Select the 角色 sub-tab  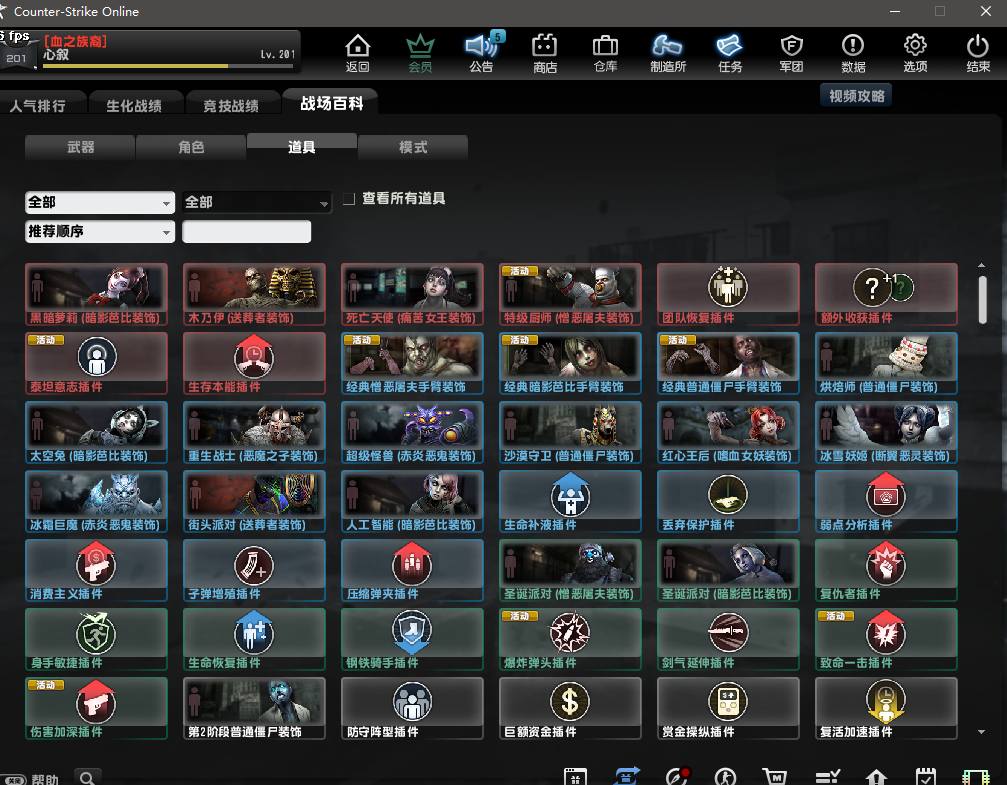[191, 147]
